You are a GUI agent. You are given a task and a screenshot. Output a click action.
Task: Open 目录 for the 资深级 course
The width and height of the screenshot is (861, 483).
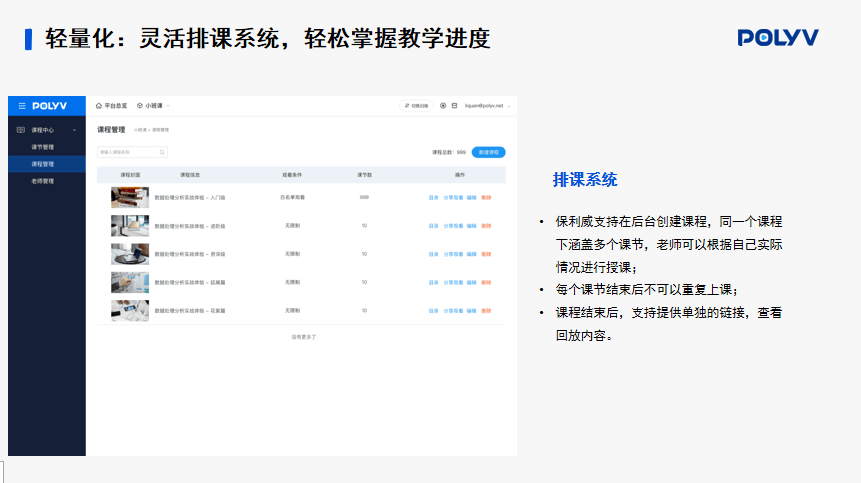coord(434,254)
